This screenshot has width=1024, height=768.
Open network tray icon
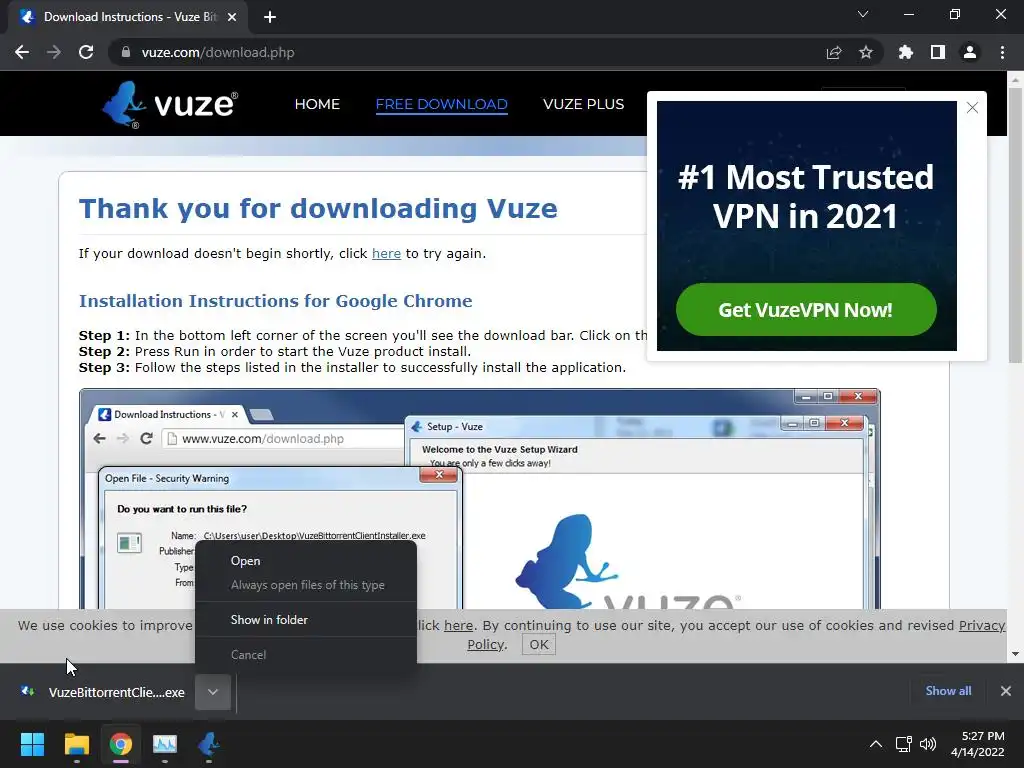pyautogui.click(x=904, y=744)
